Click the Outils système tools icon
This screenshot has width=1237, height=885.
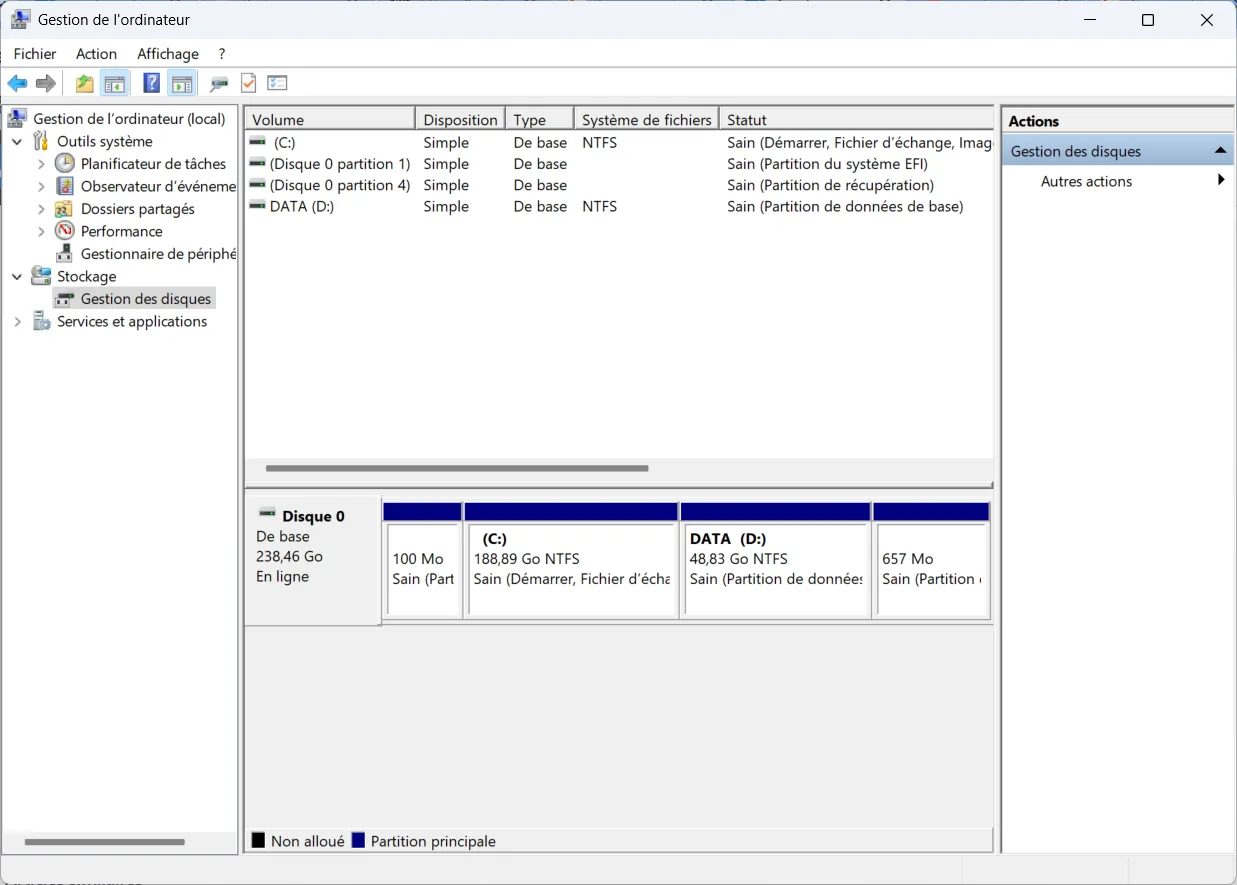point(41,141)
